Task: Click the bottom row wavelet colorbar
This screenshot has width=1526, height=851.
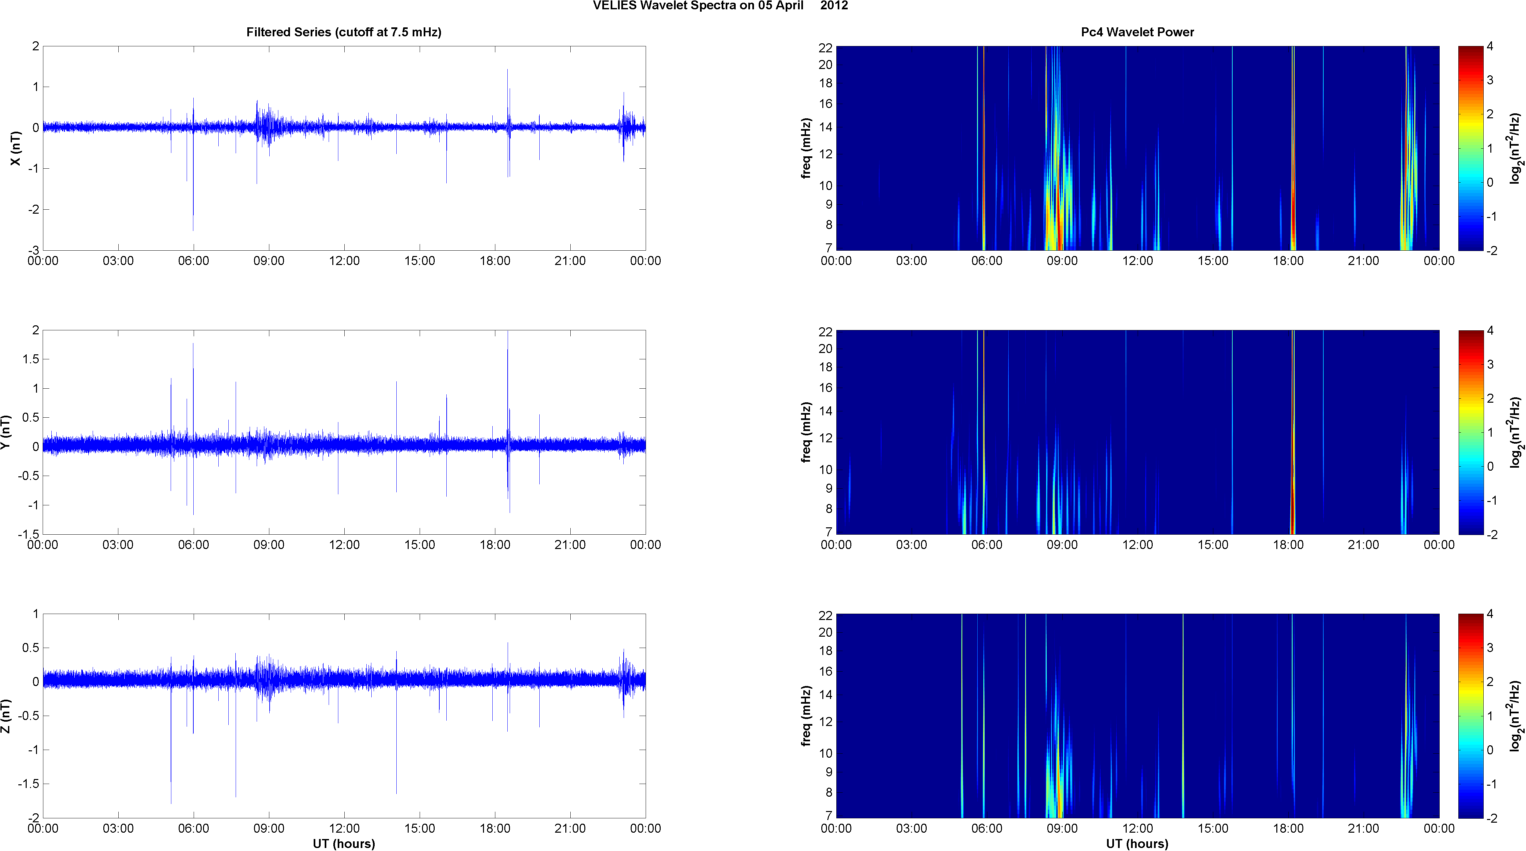Action: [1470, 716]
